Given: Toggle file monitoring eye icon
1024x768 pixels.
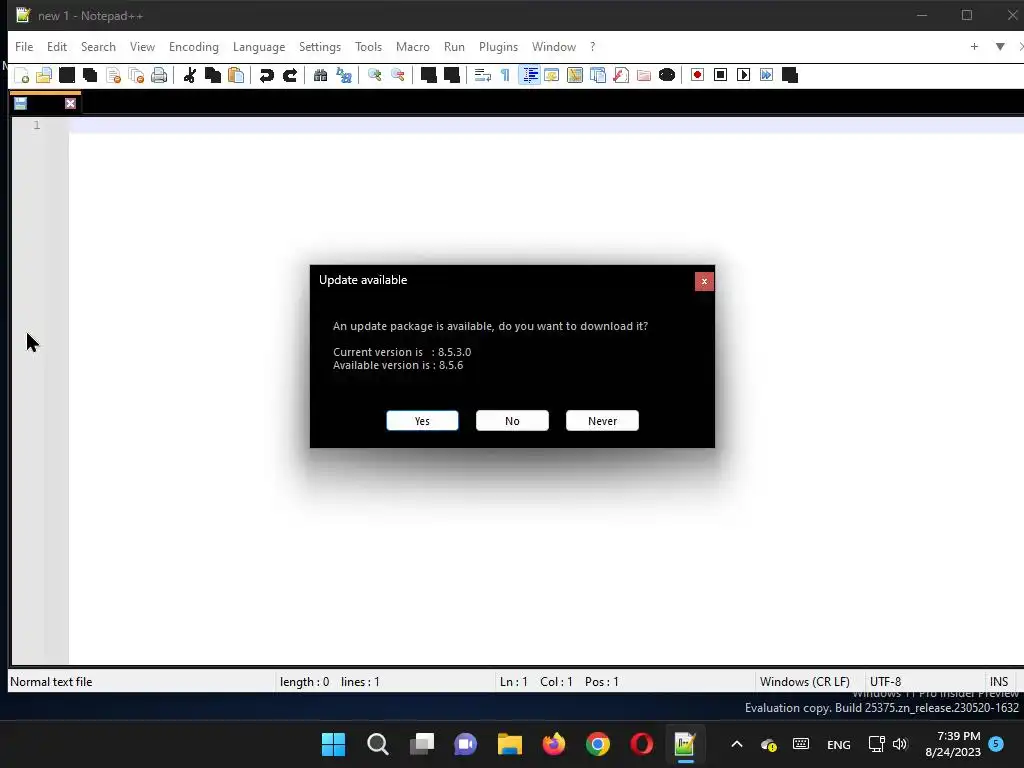Looking at the screenshot, I should pyautogui.click(x=667, y=75).
